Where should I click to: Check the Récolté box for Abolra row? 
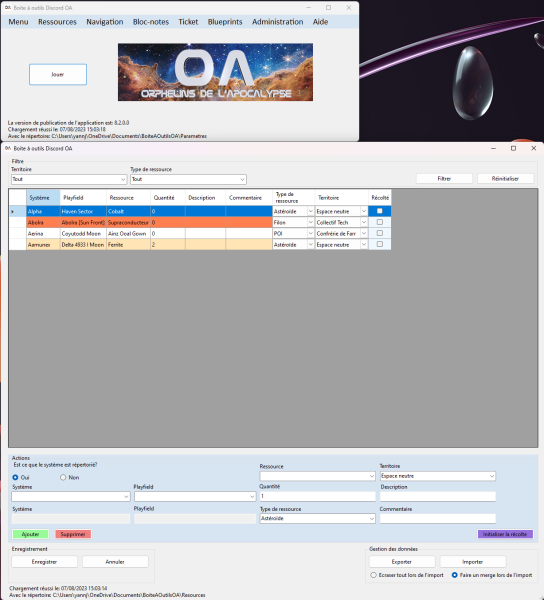(x=379, y=222)
